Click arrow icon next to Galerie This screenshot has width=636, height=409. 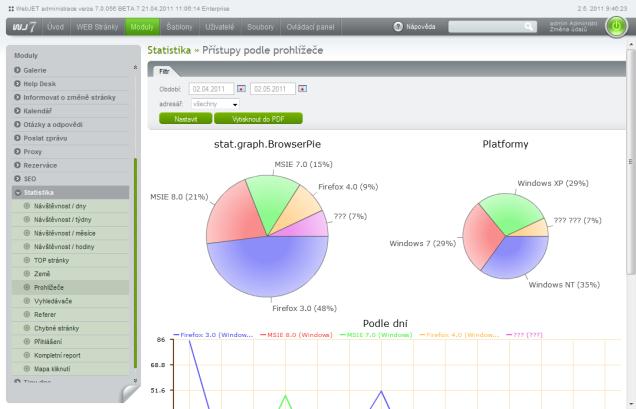point(17,70)
